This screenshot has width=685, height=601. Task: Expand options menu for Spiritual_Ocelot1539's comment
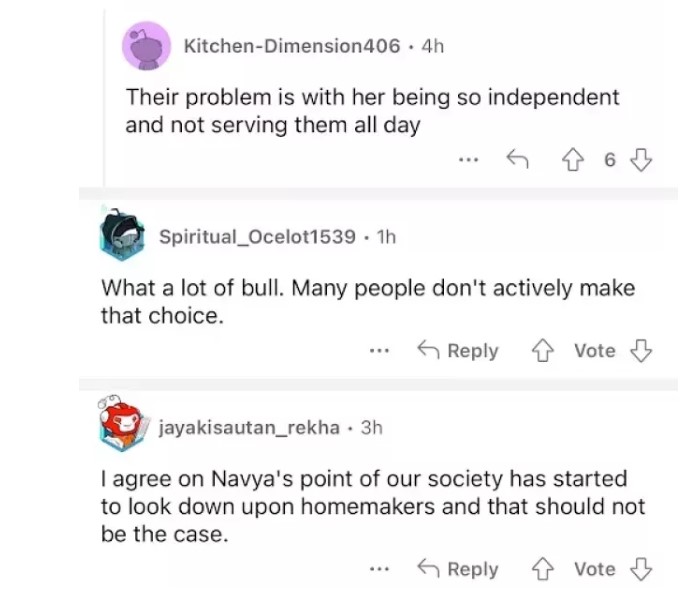coord(378,350)
